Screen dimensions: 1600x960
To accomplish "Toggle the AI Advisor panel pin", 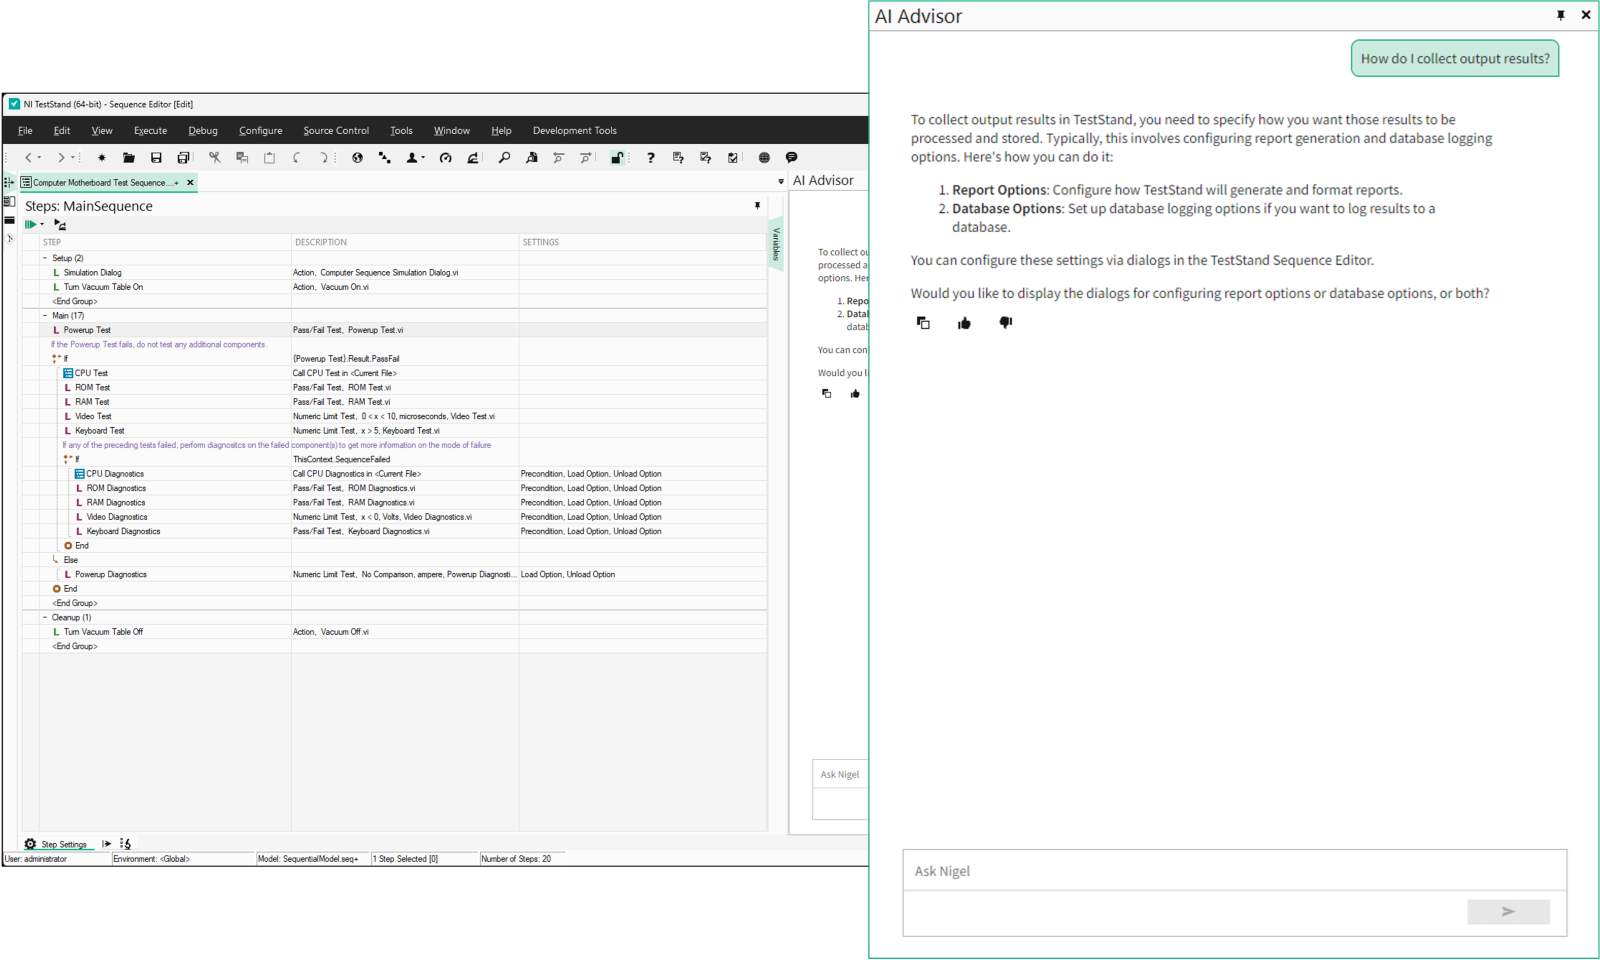I will 1560,15.
